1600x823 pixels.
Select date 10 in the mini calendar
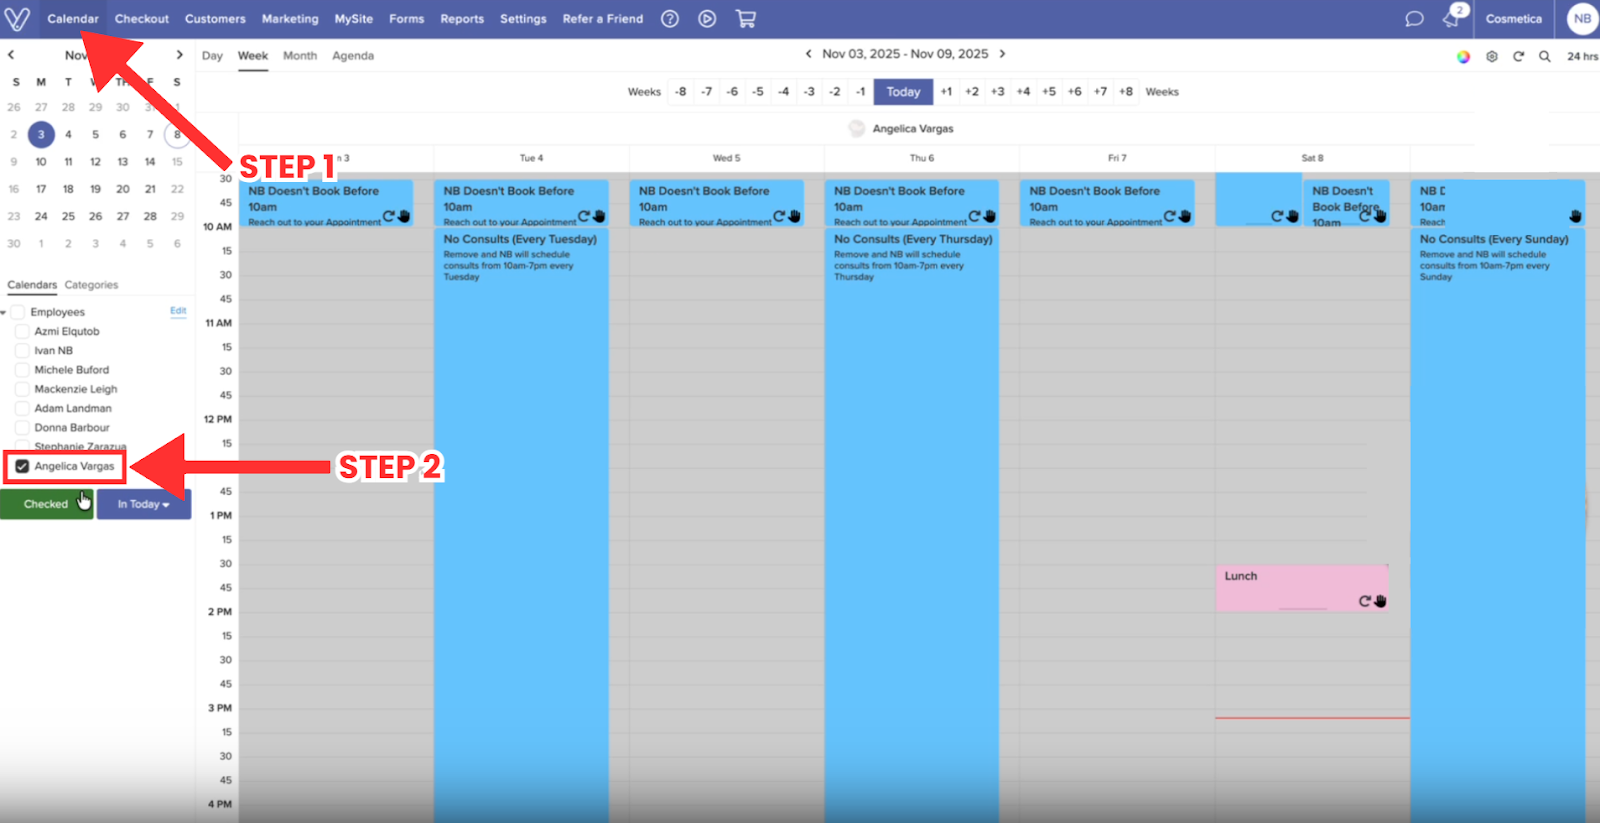[x=41, y=162]
